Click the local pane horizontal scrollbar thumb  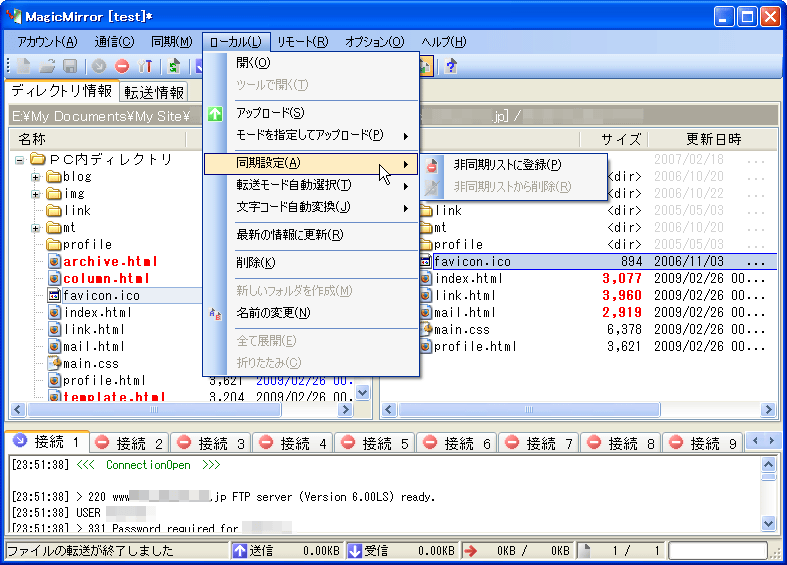(154, 410)
